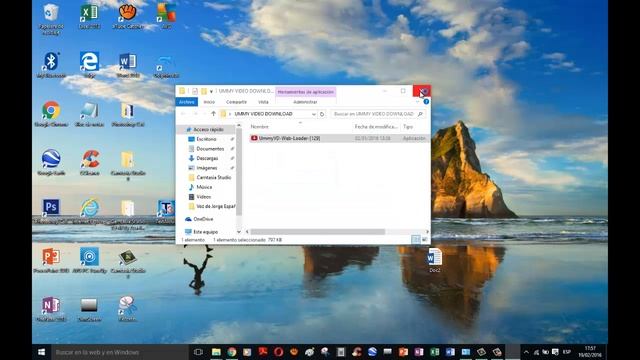The width and height of the screenshot is (640, 360).
Task: Launch Google Chrome from the desktop
Action: coord(51,113)
